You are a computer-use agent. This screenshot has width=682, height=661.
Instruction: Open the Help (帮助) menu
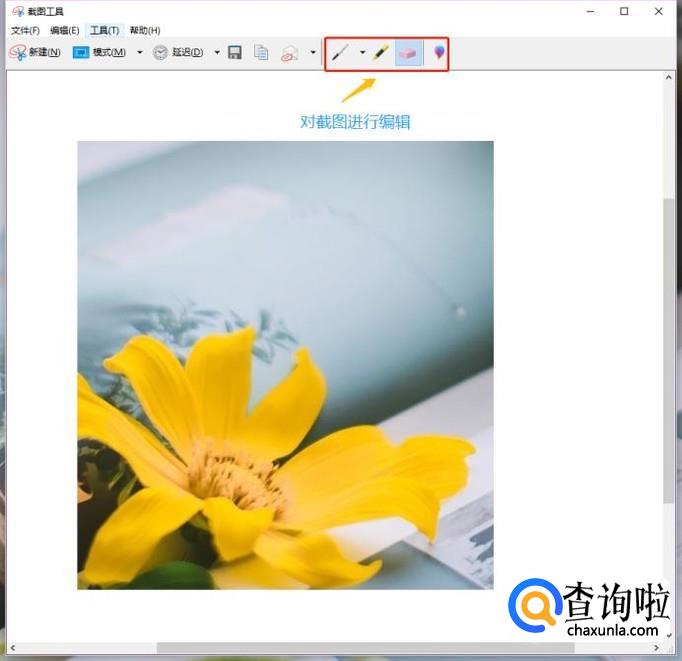click(145, 31)
